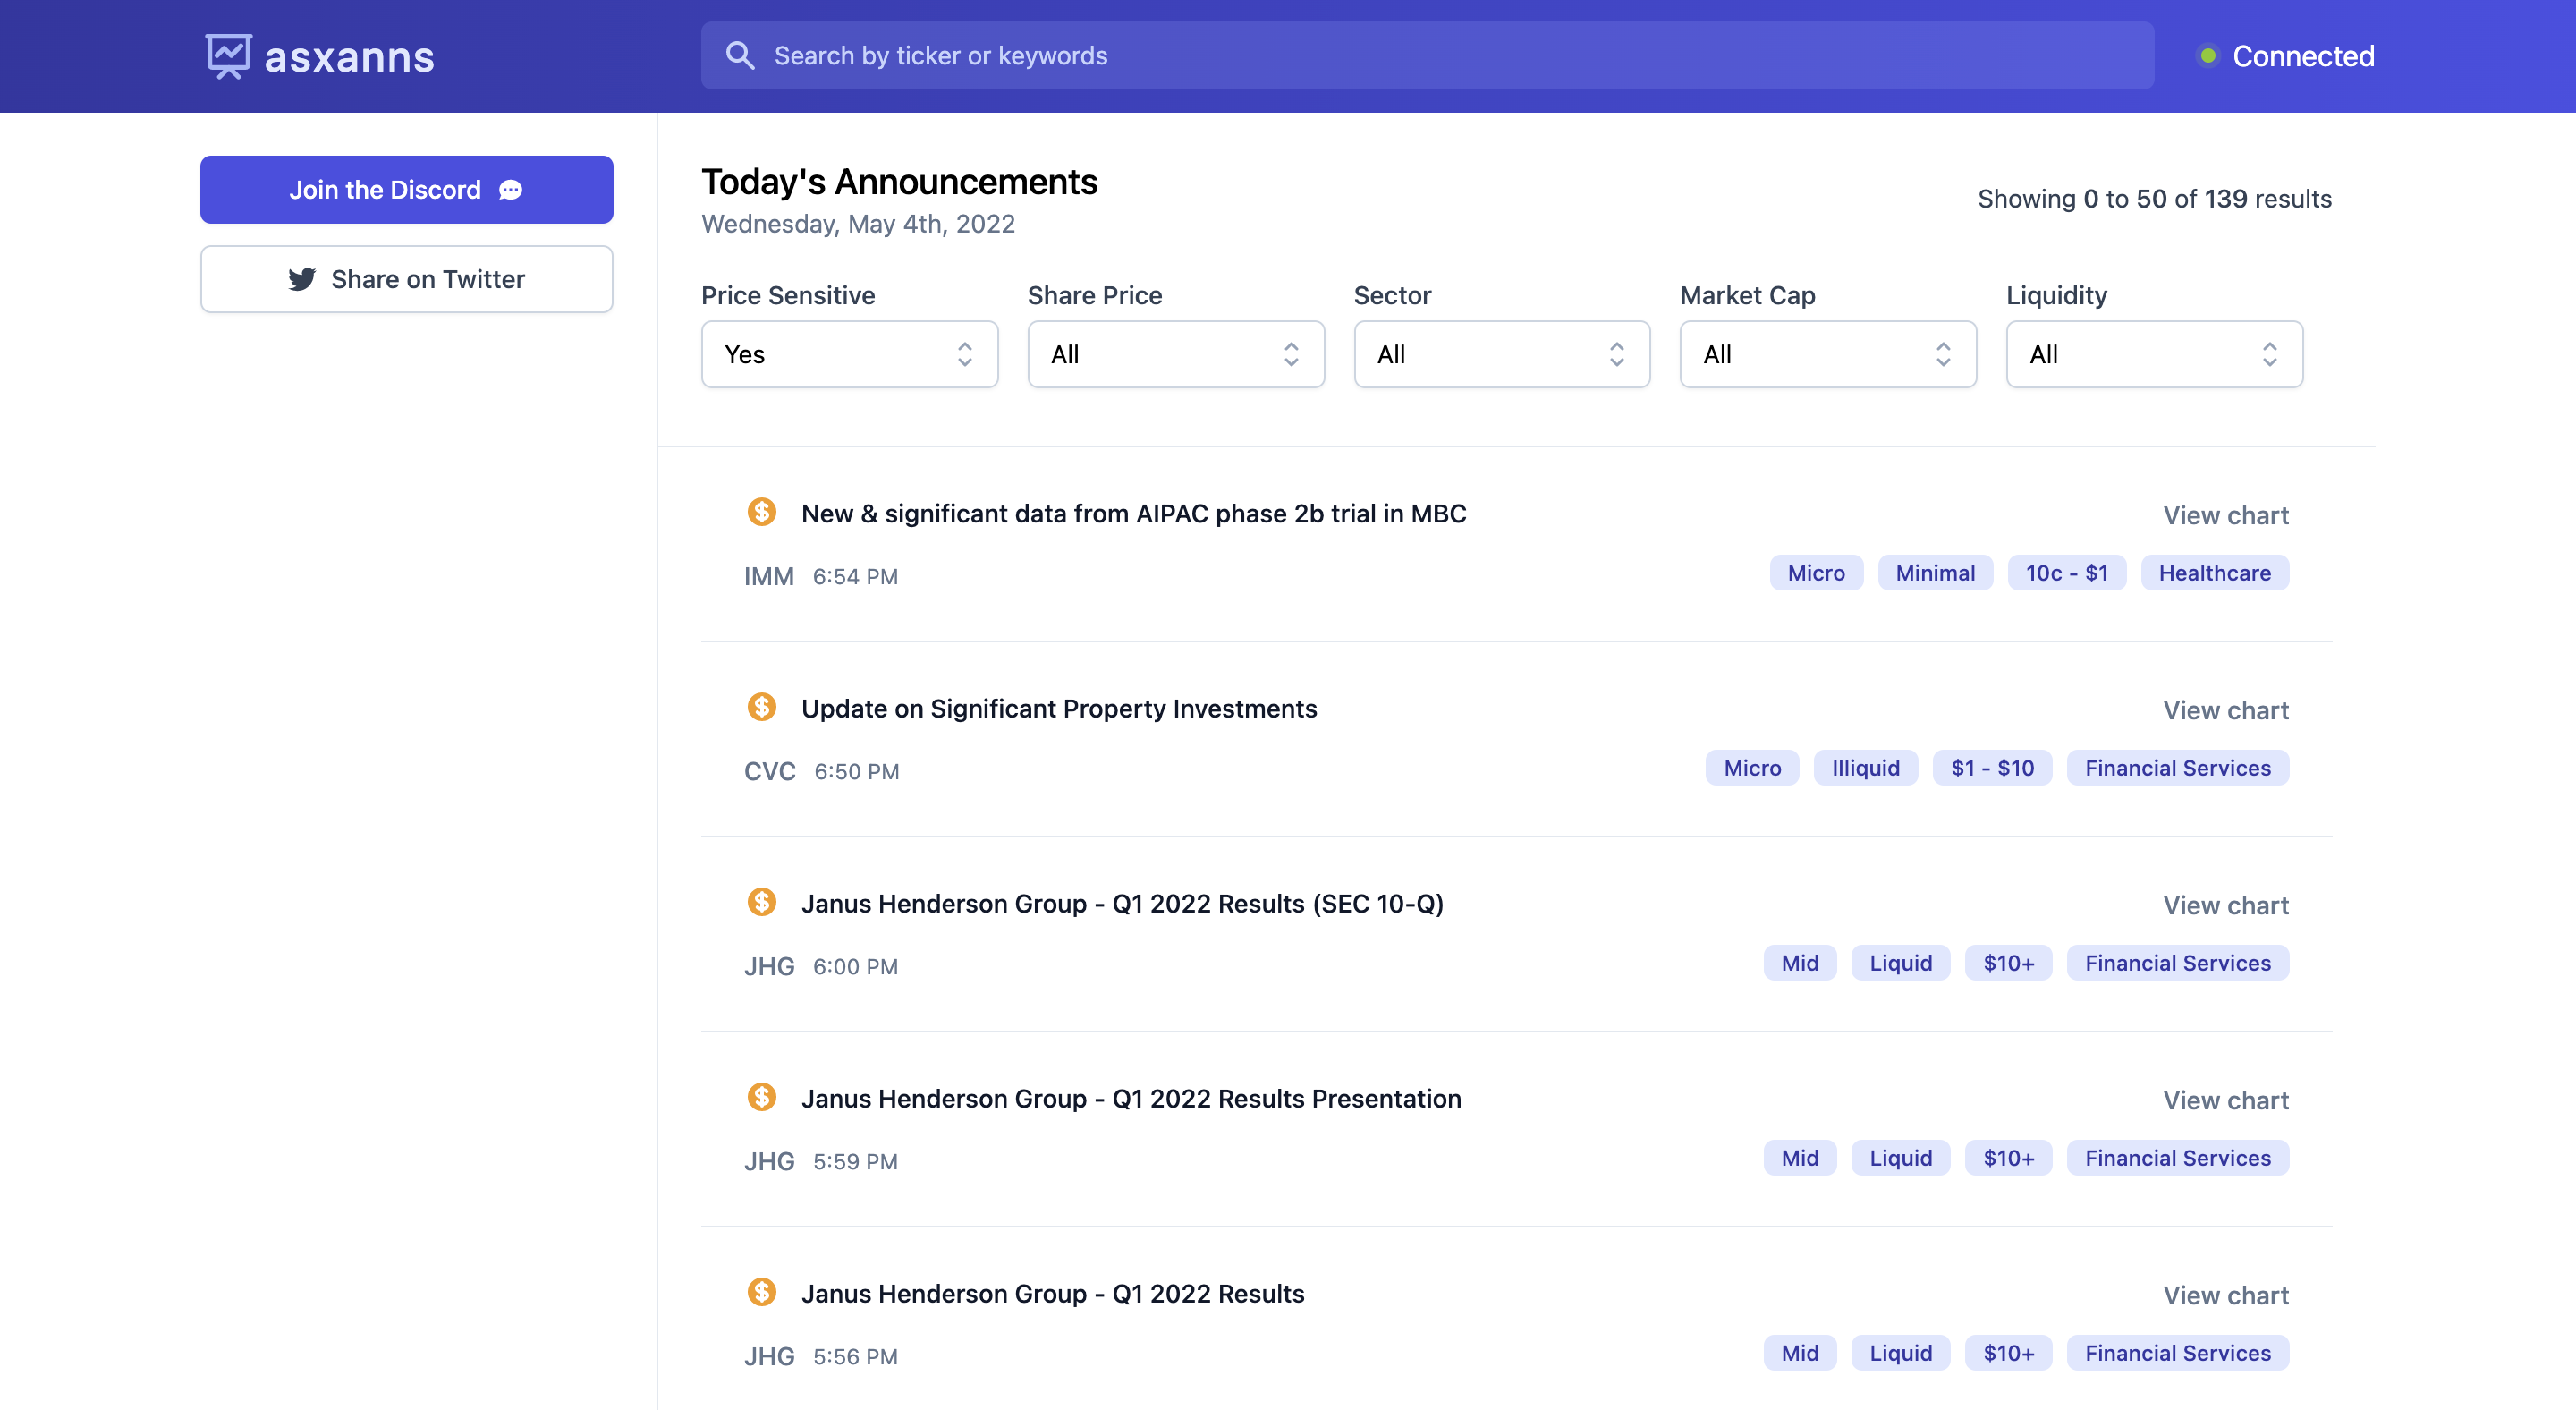Click Share on Twitter button
The image size is (2576, 1410).
tap(406, 279)
